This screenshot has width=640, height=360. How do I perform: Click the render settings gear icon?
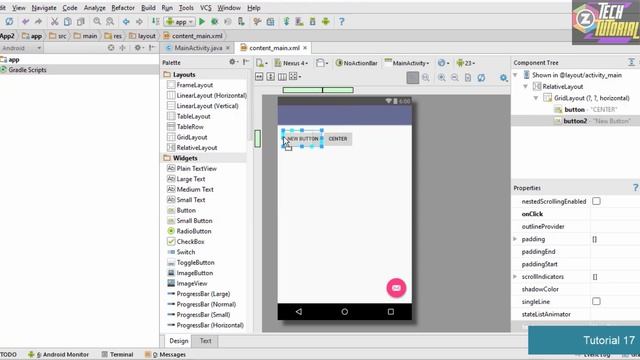pyautogui.click(x=504, y=78)
